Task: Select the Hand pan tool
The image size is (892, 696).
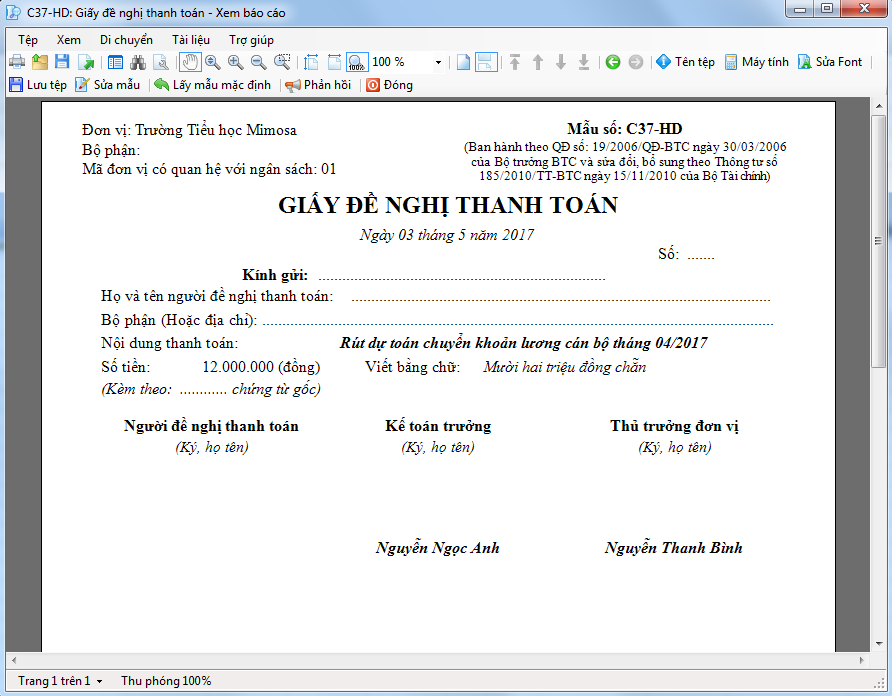Action: click(190, 62)
